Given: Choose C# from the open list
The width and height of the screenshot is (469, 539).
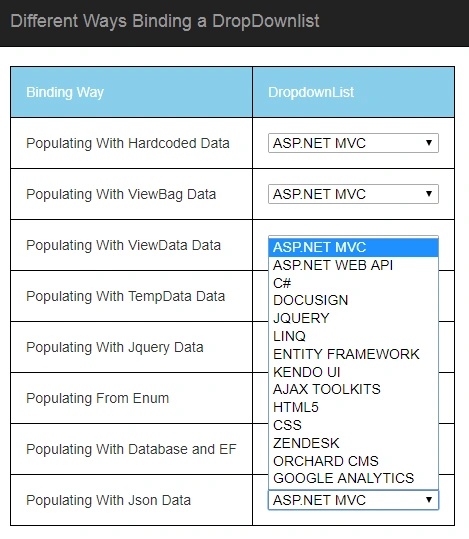Looking at the screenshot, I should point(353,283).
